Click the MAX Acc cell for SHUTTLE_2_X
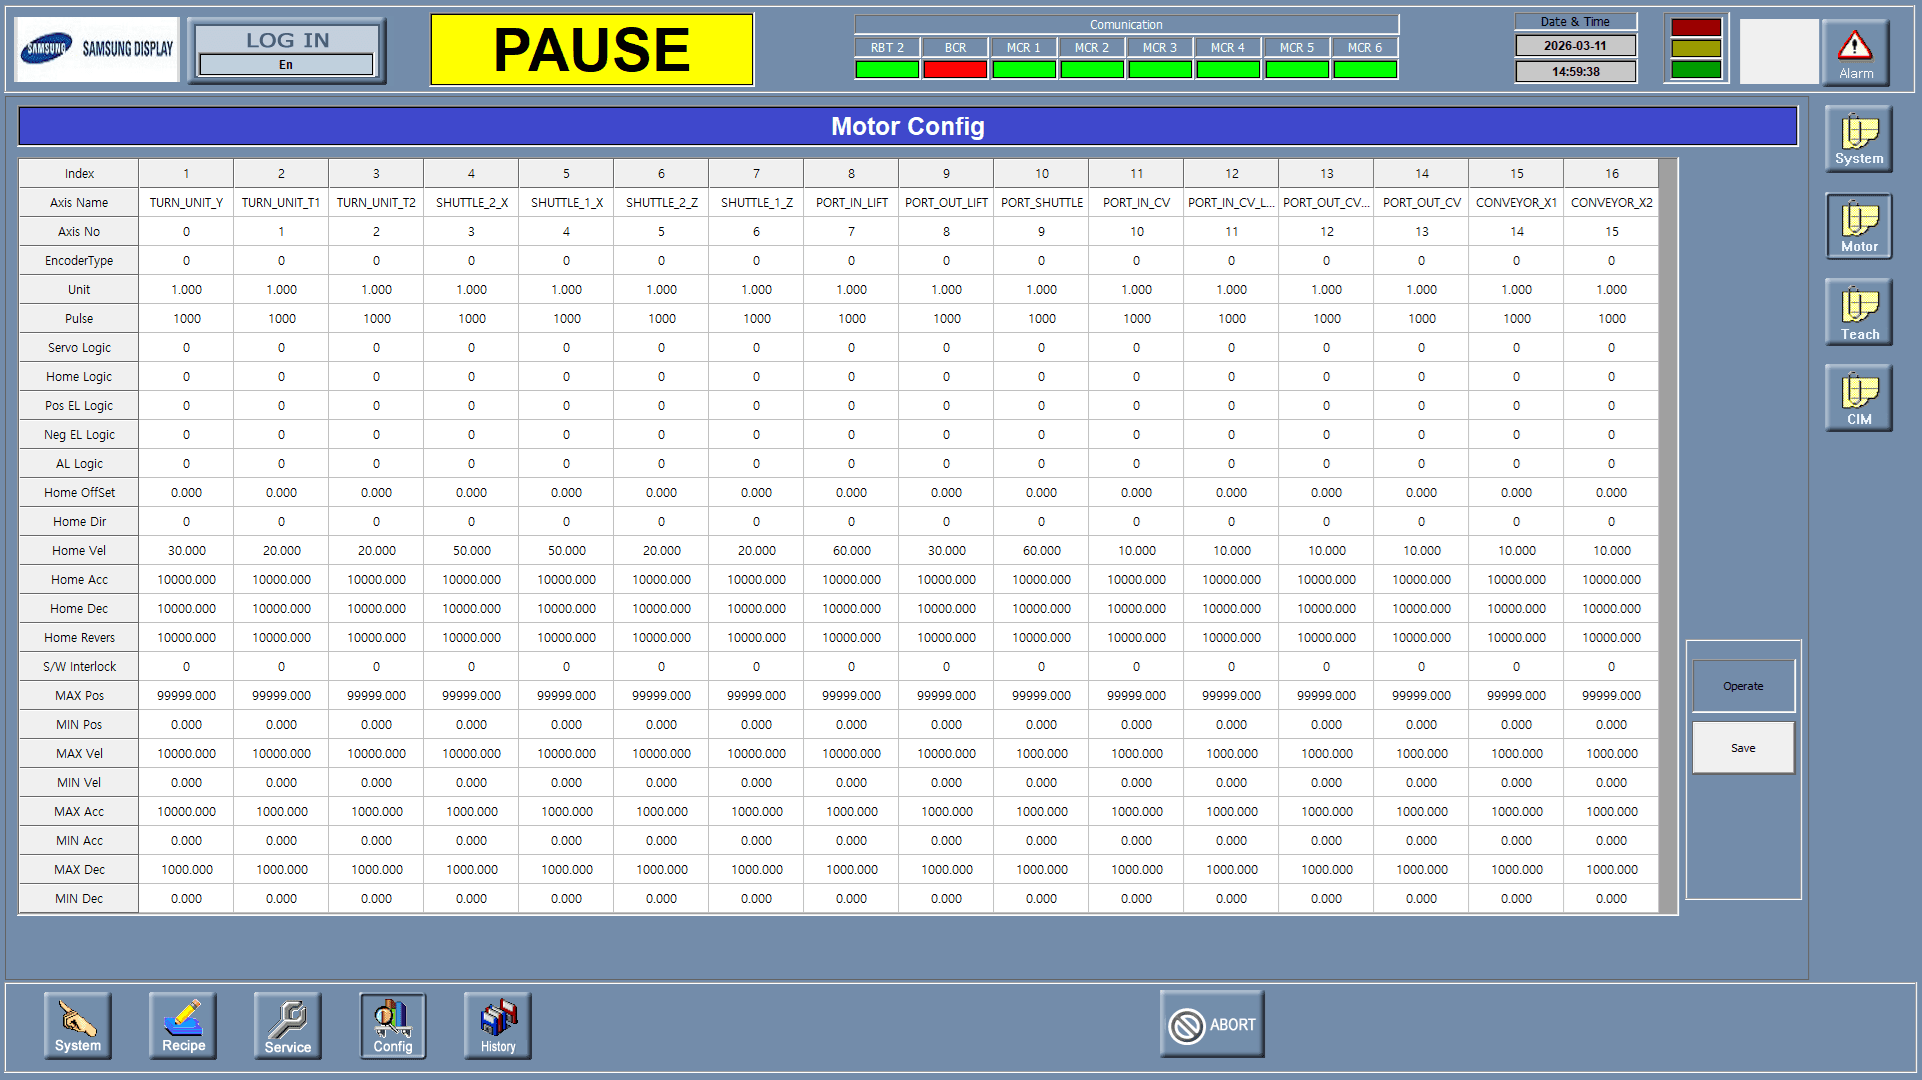This screenshot has height=1080, width=1922. click(x=471, y=812)
